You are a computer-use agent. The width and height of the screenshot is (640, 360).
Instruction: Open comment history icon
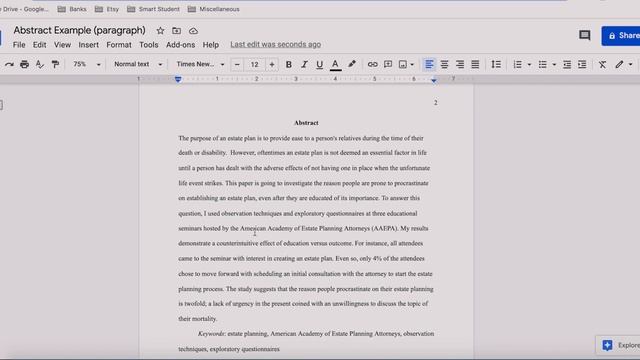click(584, 36)
